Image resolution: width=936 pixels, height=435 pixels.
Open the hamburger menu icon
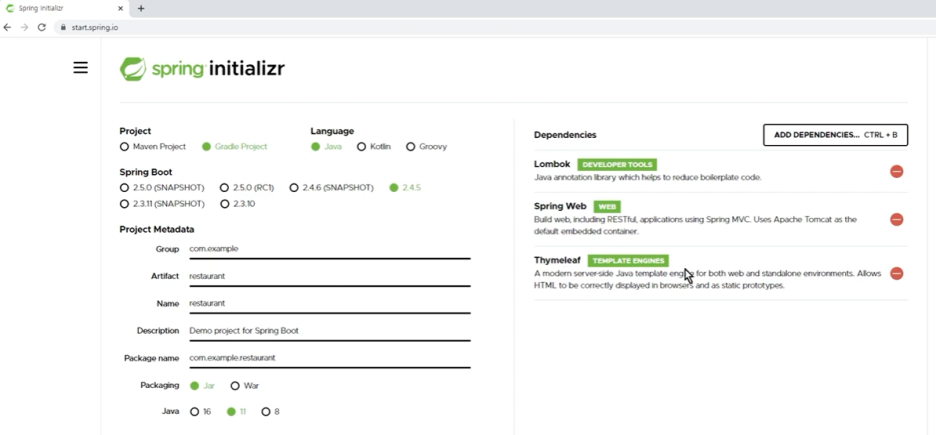click(x=81, y=68)
